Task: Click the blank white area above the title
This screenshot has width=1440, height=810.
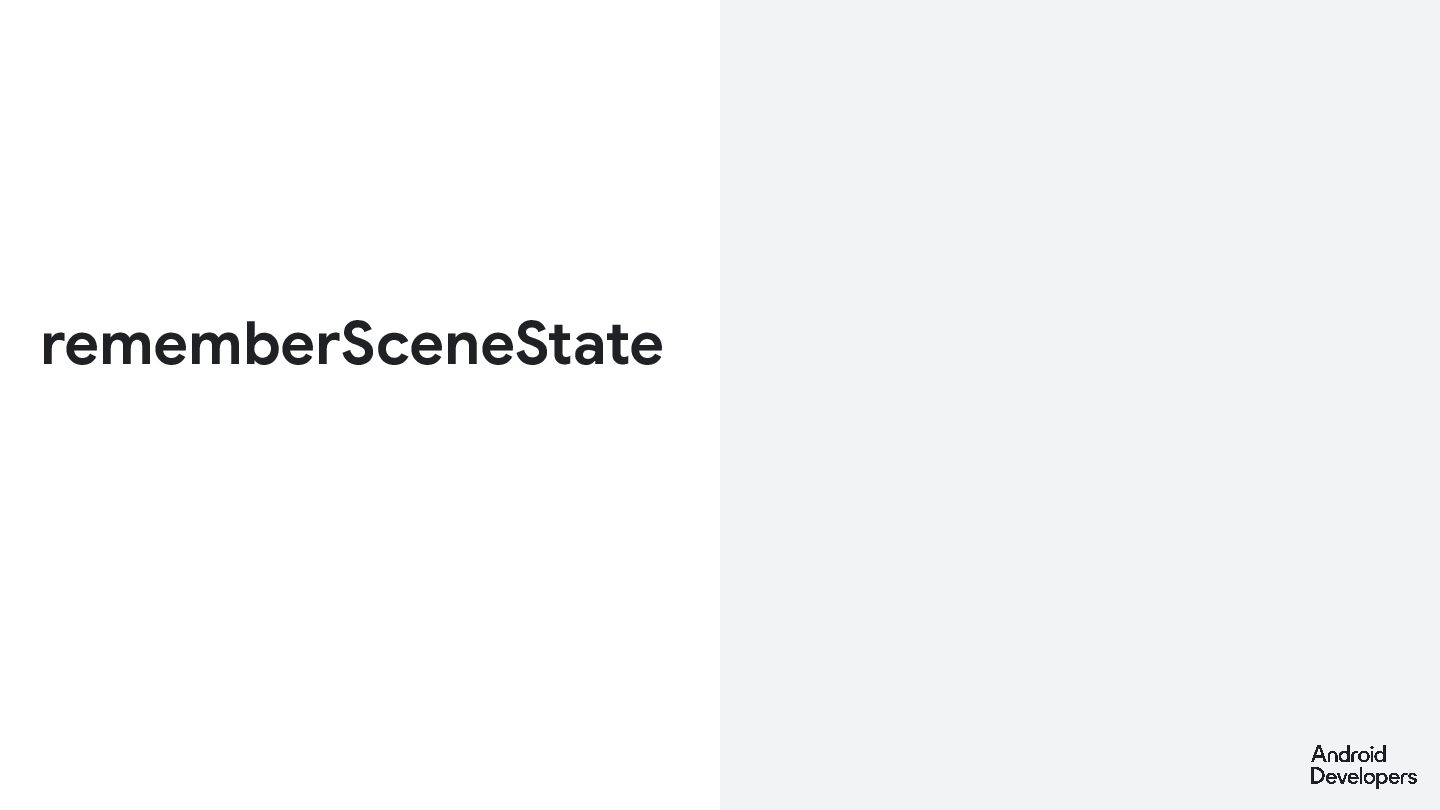Action: point(360,150)
